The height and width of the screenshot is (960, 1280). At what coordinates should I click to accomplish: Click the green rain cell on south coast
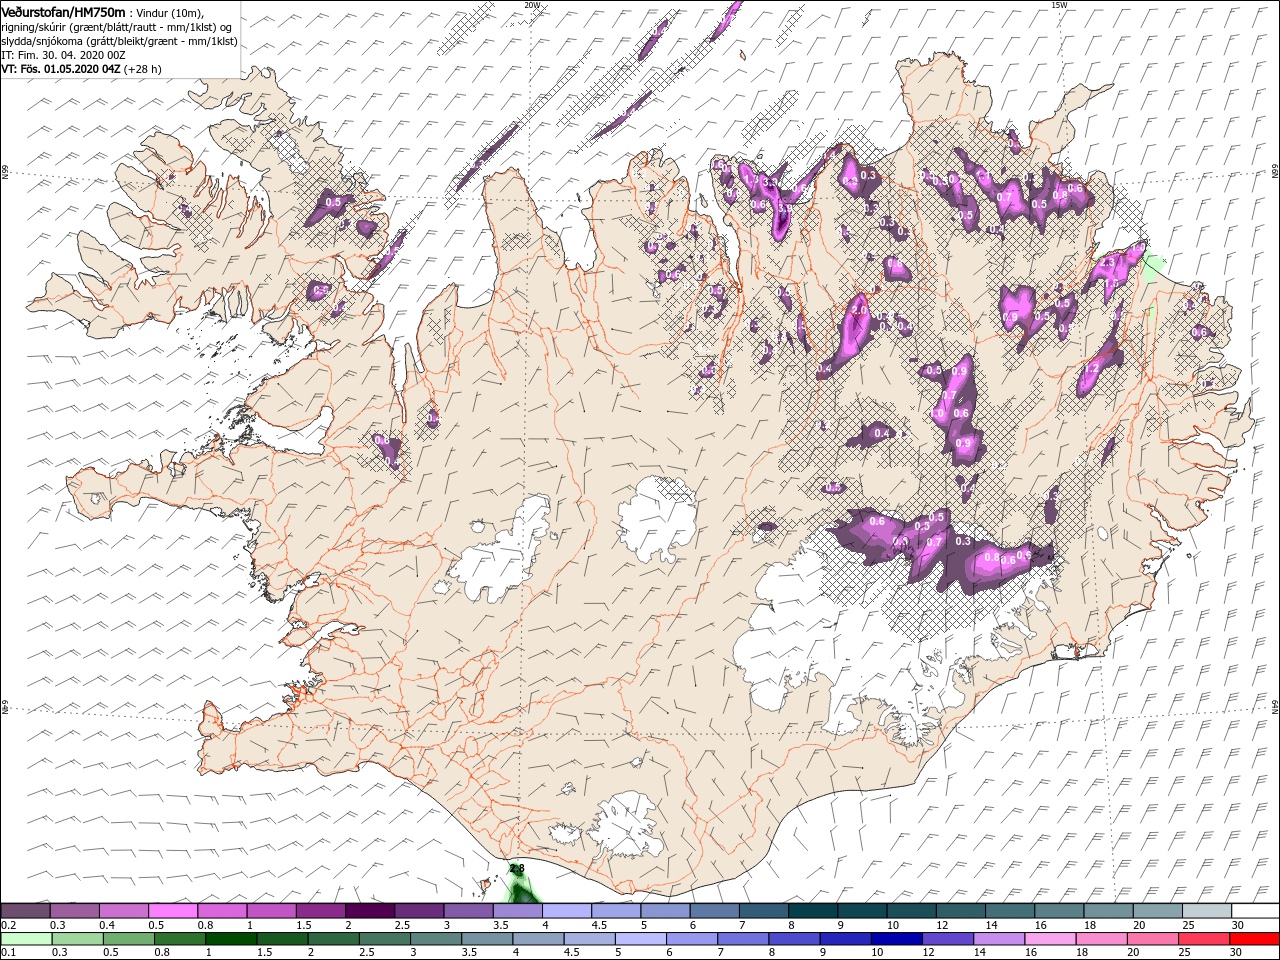pyautogui.click(x=521, y=886)
